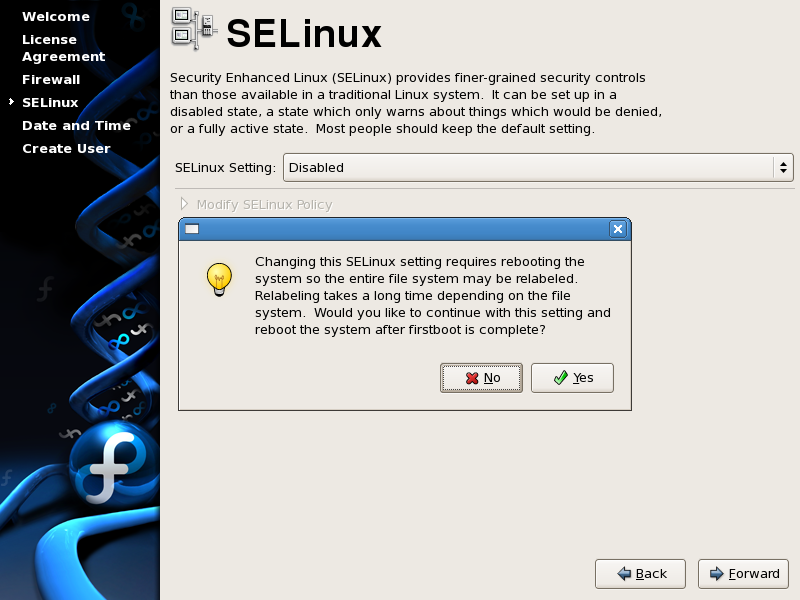Image resolution: width=800 pixels, height=600 pixels.
Task: Close the relabel warning dialog
Action: click(618, 229)
